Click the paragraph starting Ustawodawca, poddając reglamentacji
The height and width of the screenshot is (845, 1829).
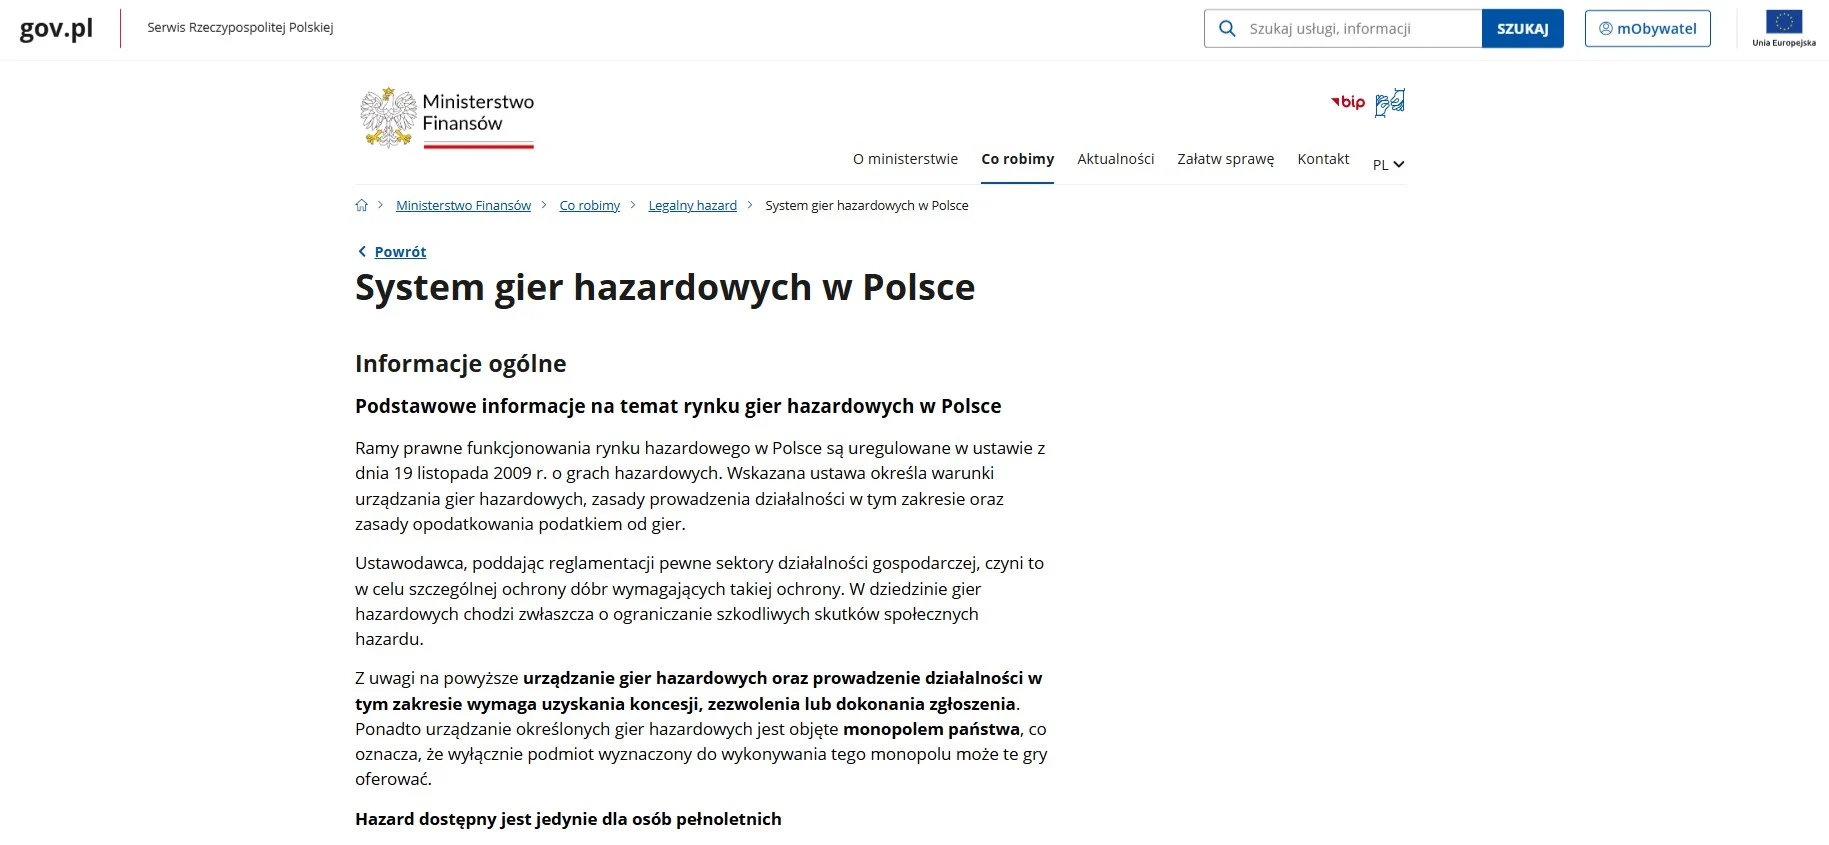coord(699,601)
